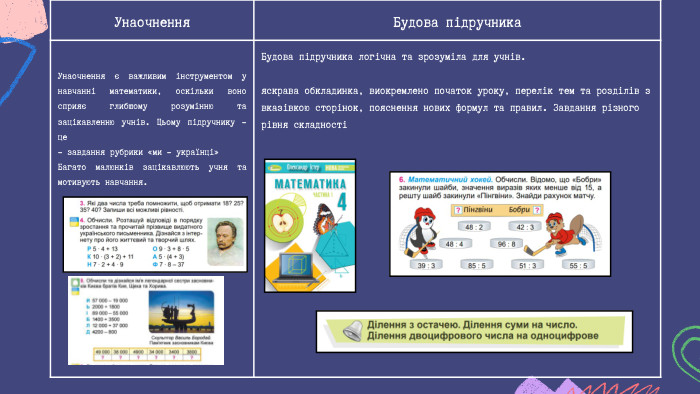
Task: Click the '48 : 2' puck in hockey image
Action: pos(474,227)
